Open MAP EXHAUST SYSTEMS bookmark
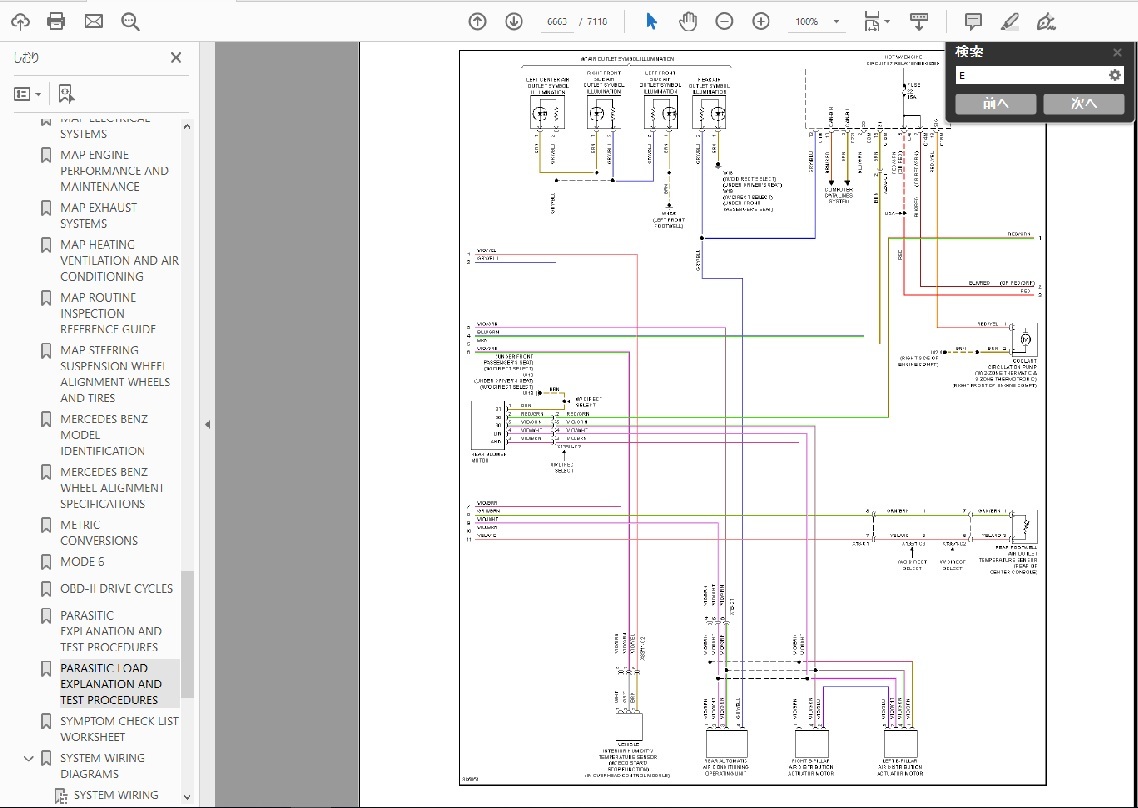 (x=98, y=216)
